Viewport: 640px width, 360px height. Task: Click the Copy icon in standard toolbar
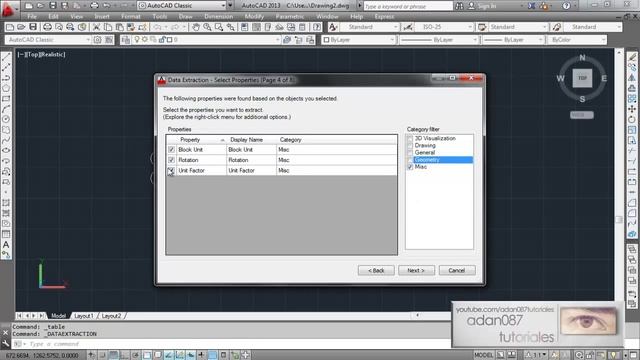click(x=108, y=27)
